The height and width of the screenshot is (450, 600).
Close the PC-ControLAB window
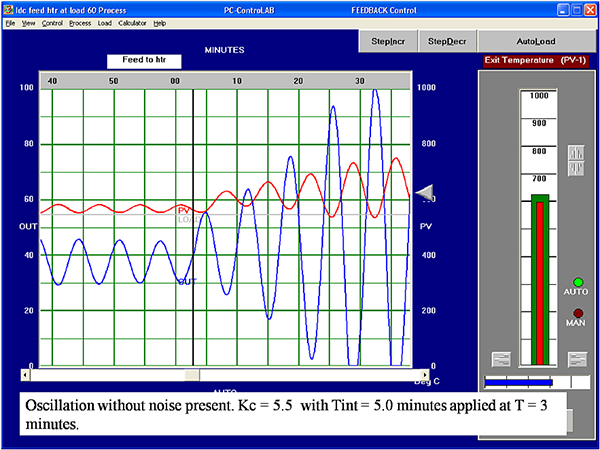click(x=590, y=10)
